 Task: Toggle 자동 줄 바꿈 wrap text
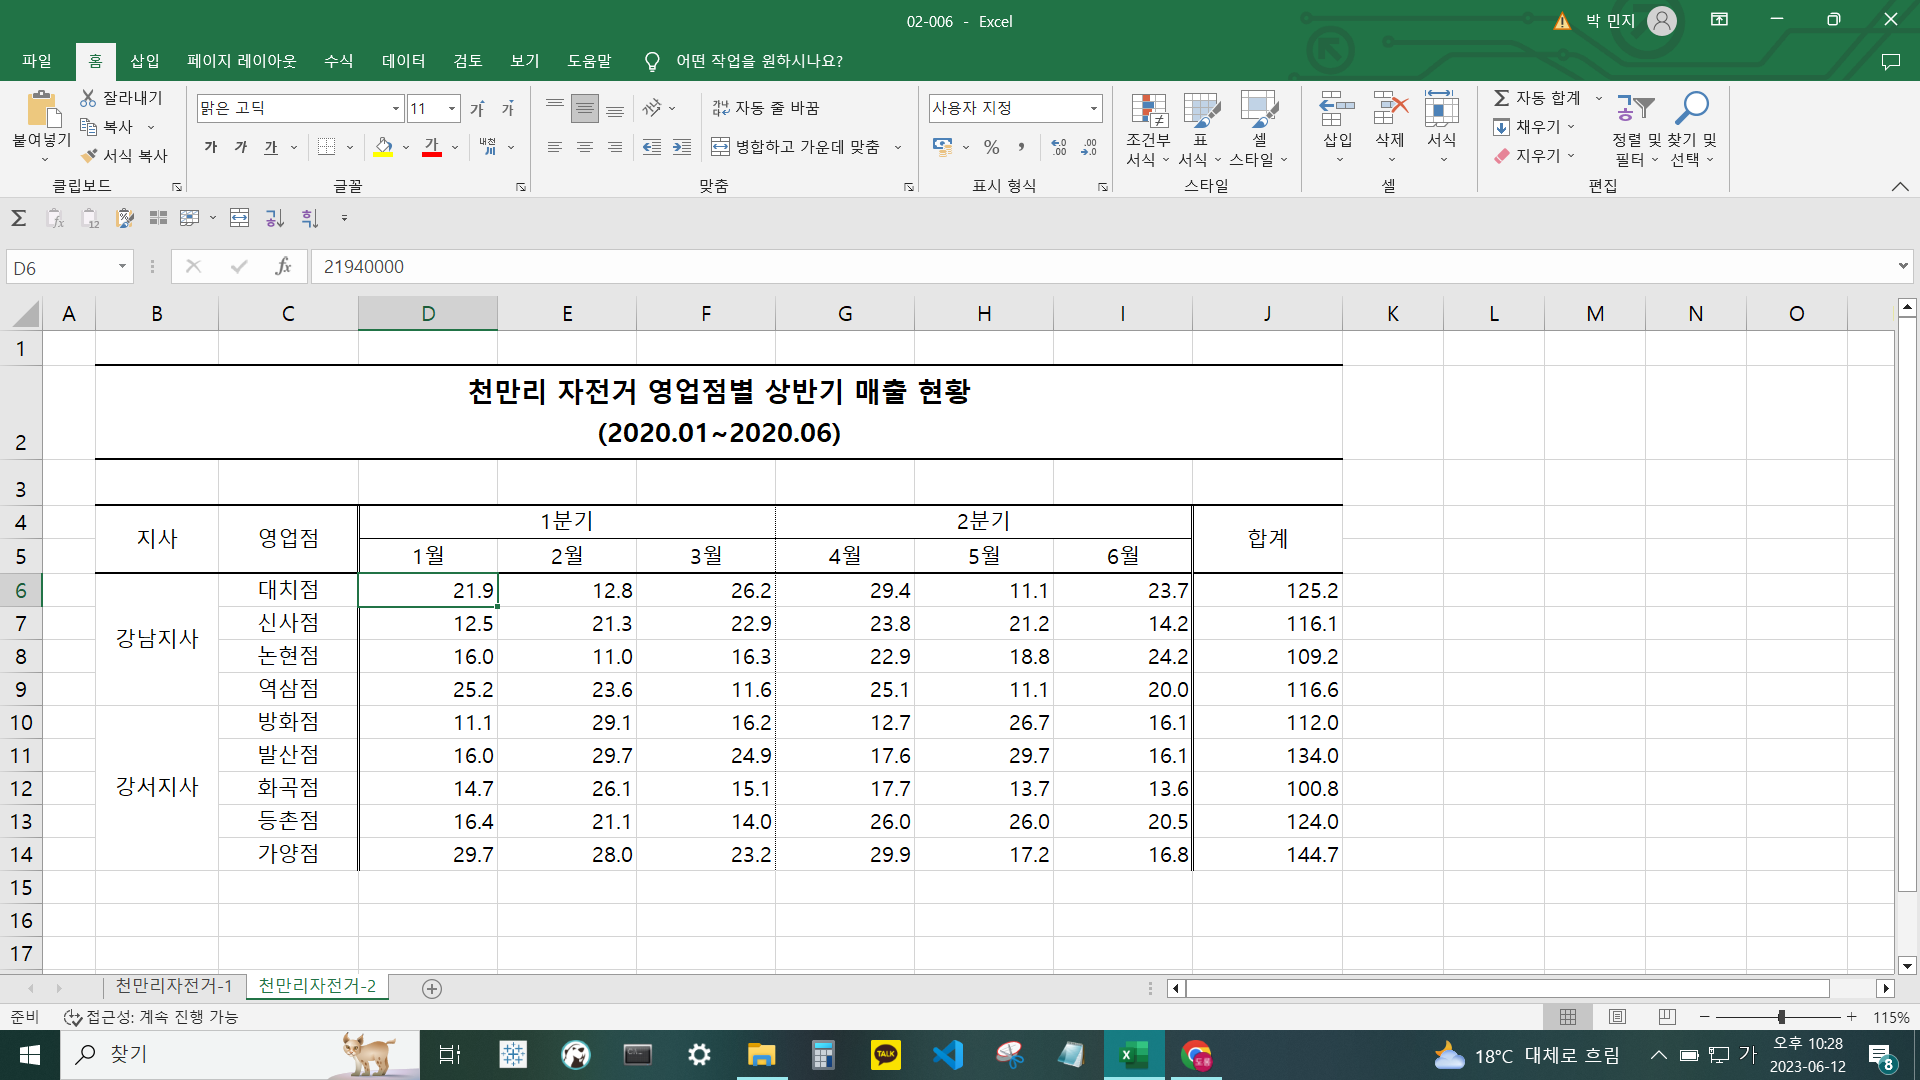pos(766,108)
